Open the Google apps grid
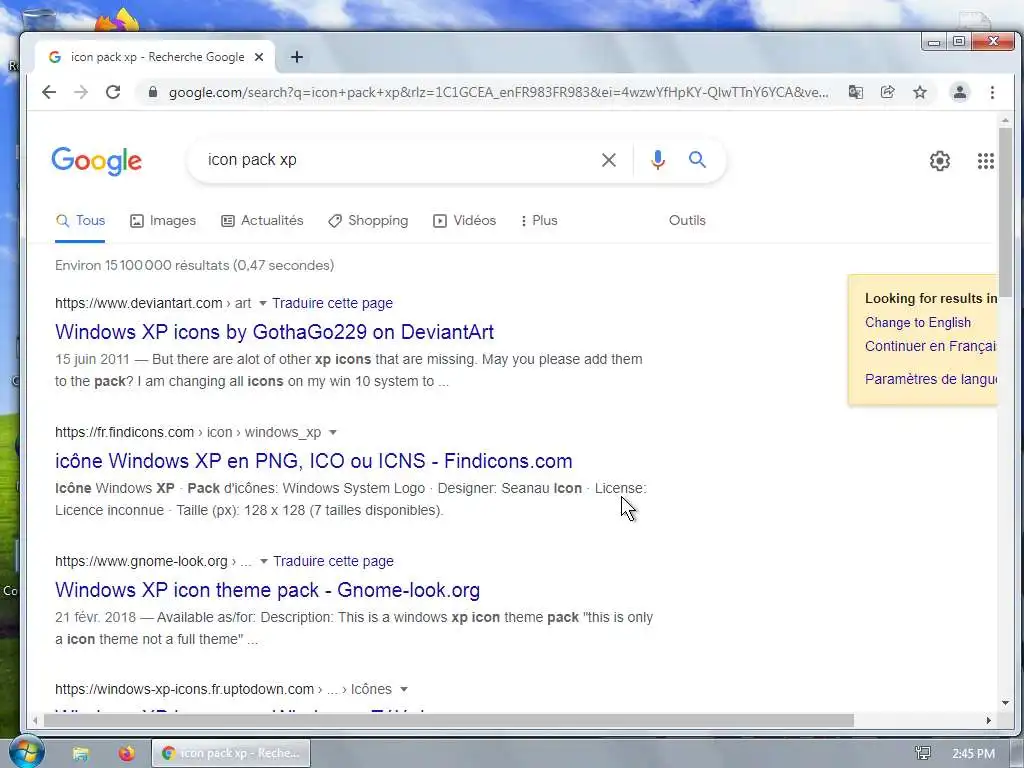 point(985,161)
